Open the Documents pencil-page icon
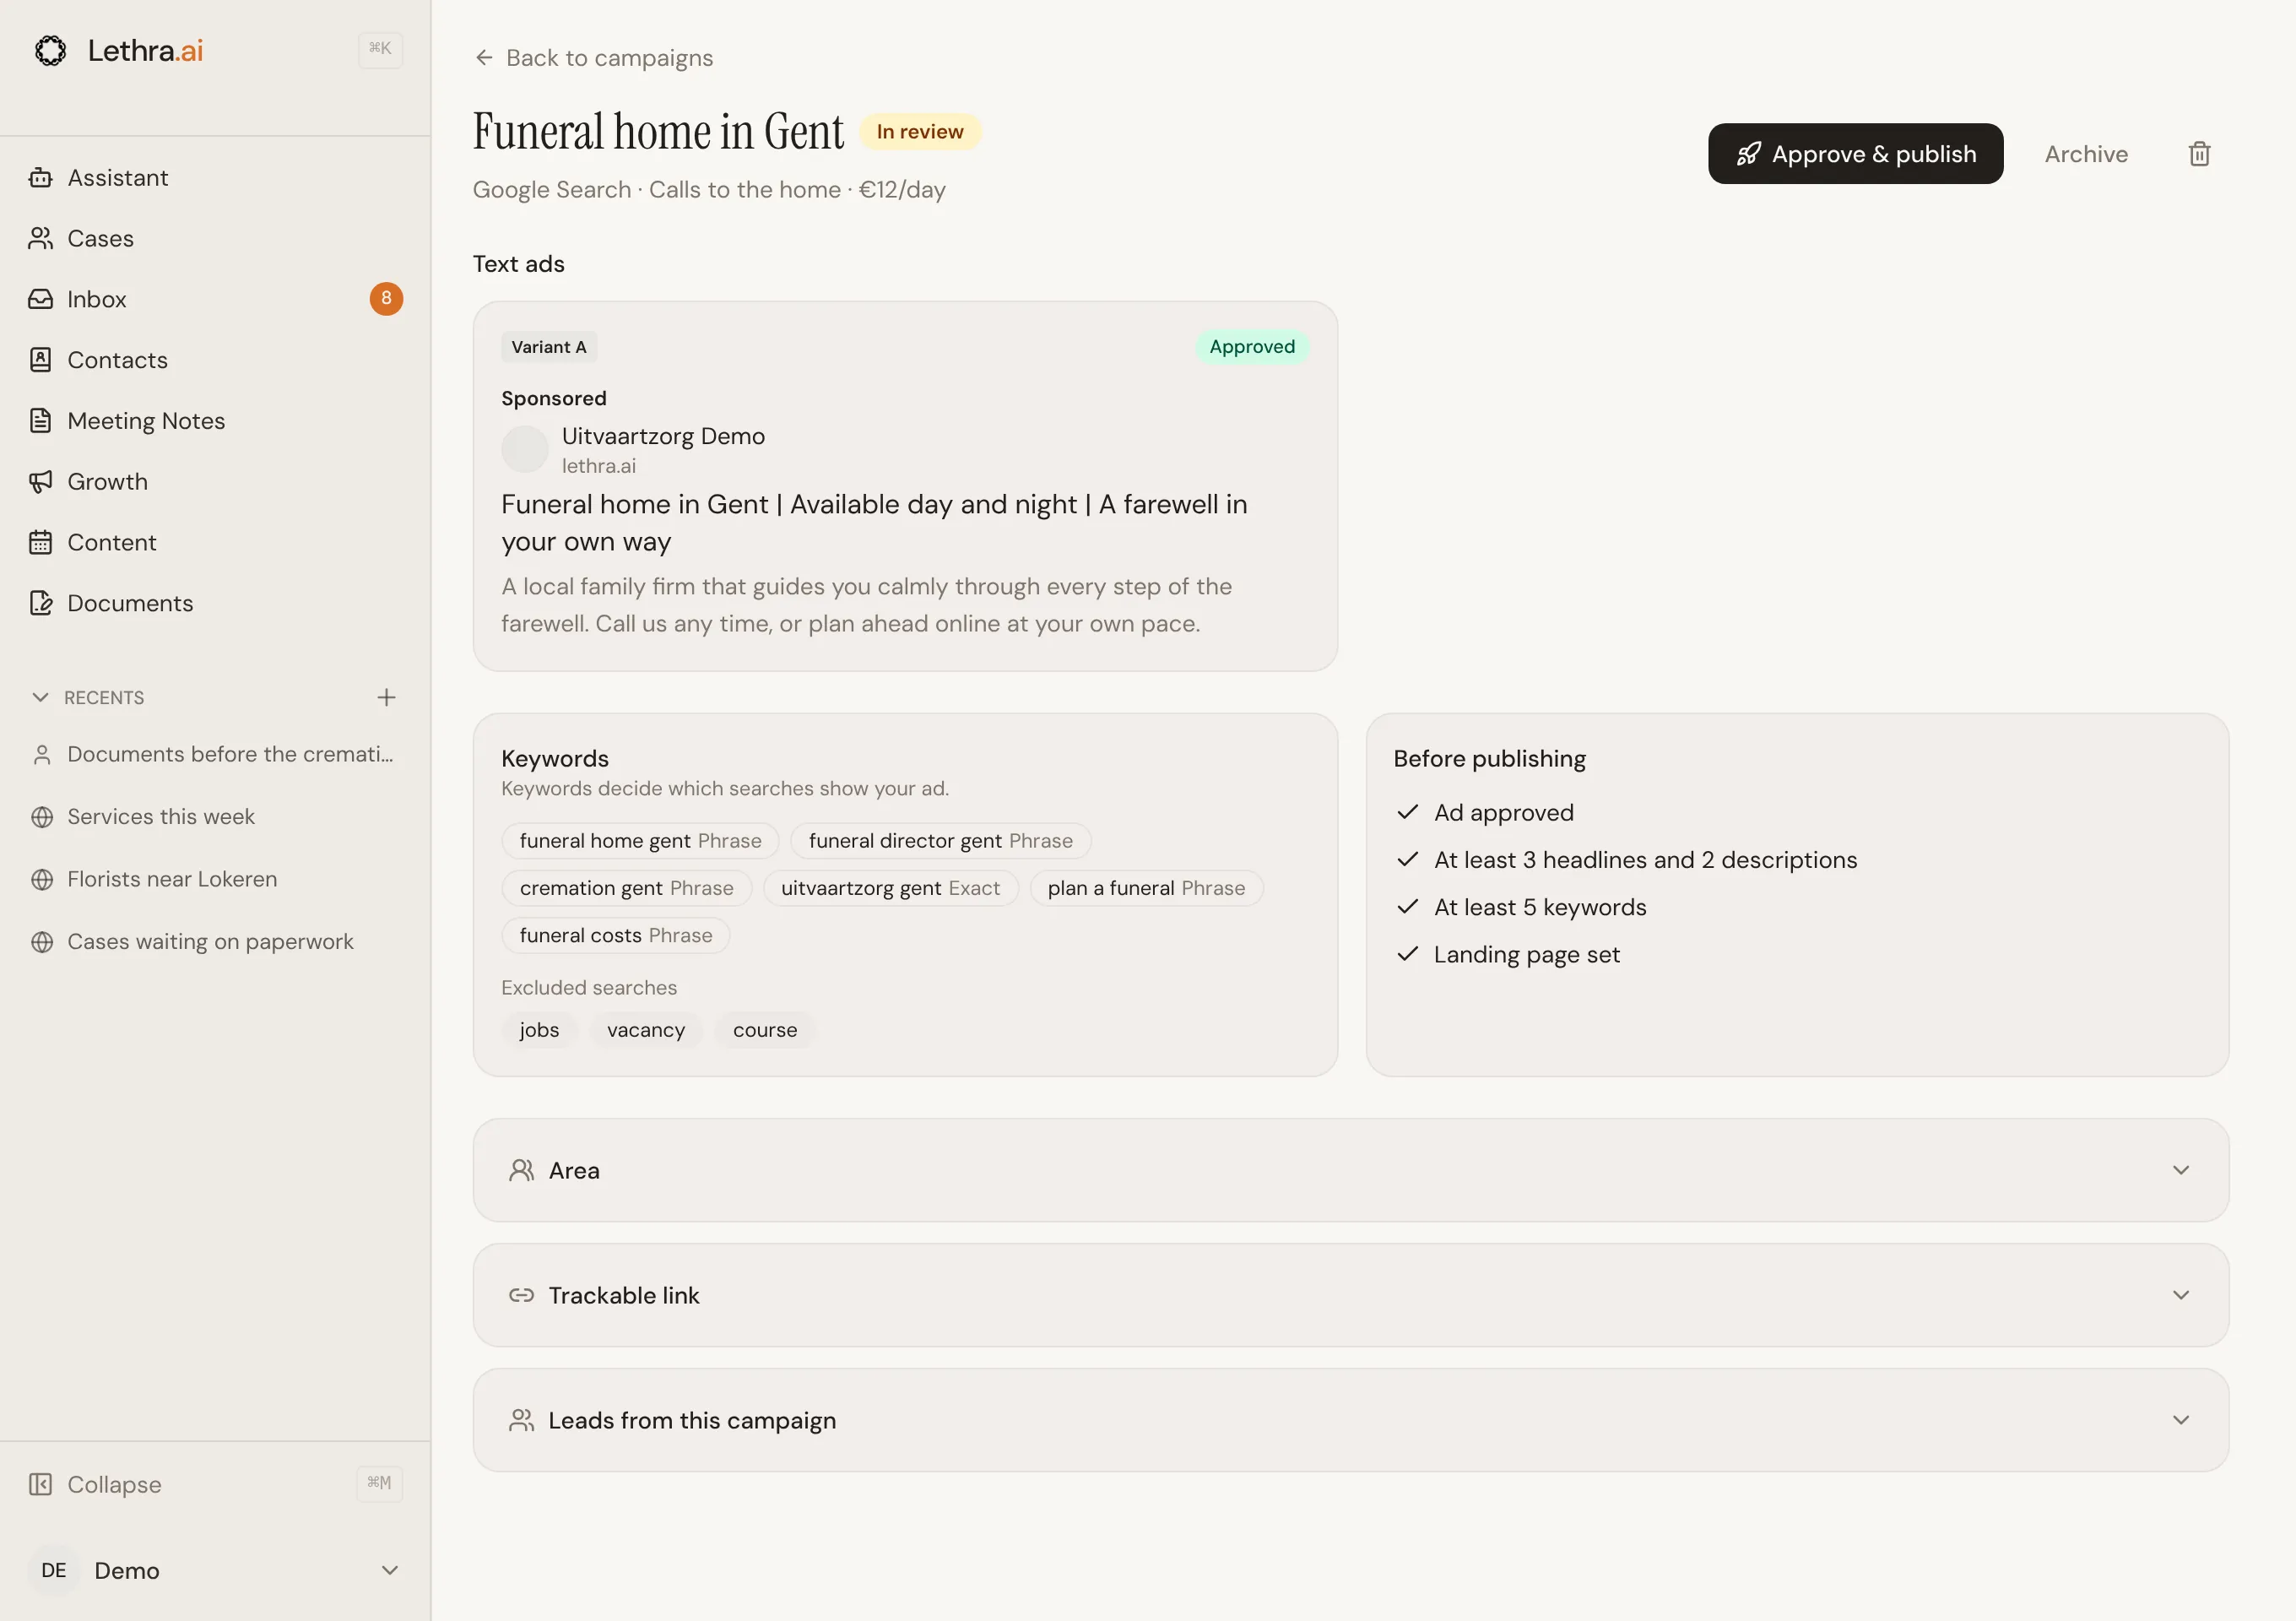2296x1621 pixels. pyautogui.click(x=40, y=603)
